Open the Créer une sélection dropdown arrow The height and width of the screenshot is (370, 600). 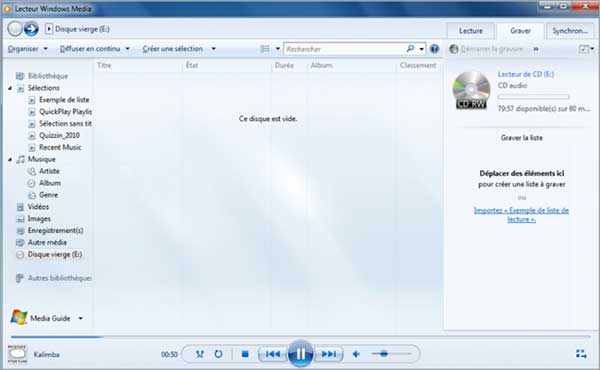(214, 49)
